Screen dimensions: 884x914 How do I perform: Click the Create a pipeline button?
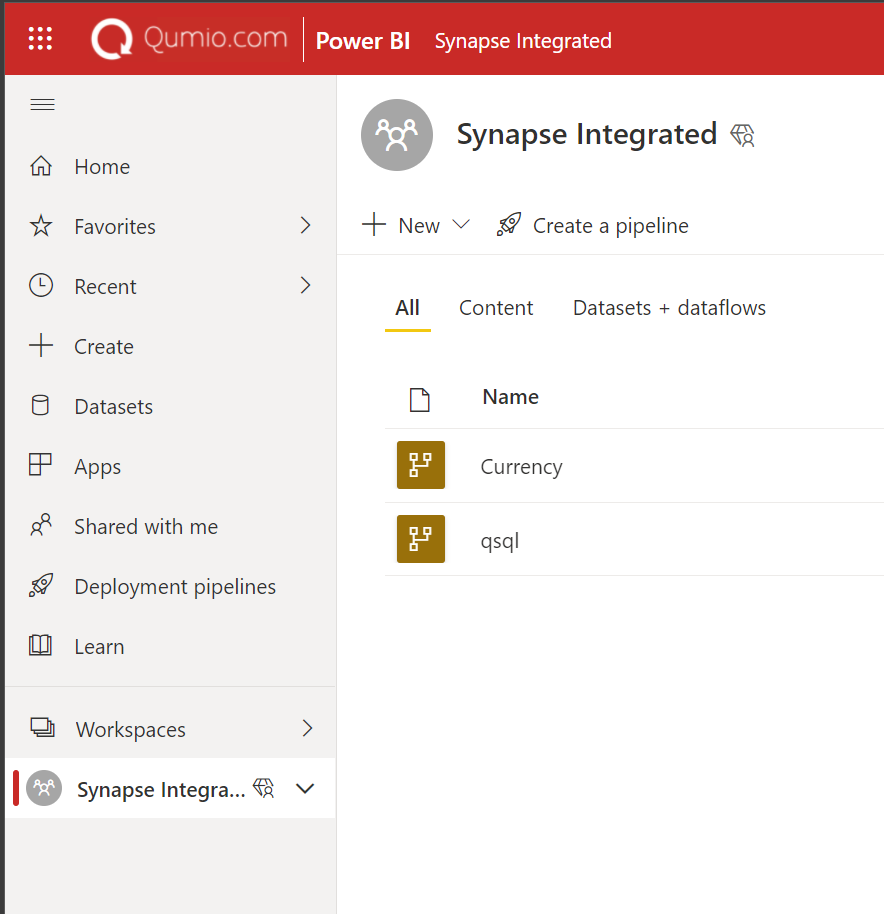tap(592, 225)
